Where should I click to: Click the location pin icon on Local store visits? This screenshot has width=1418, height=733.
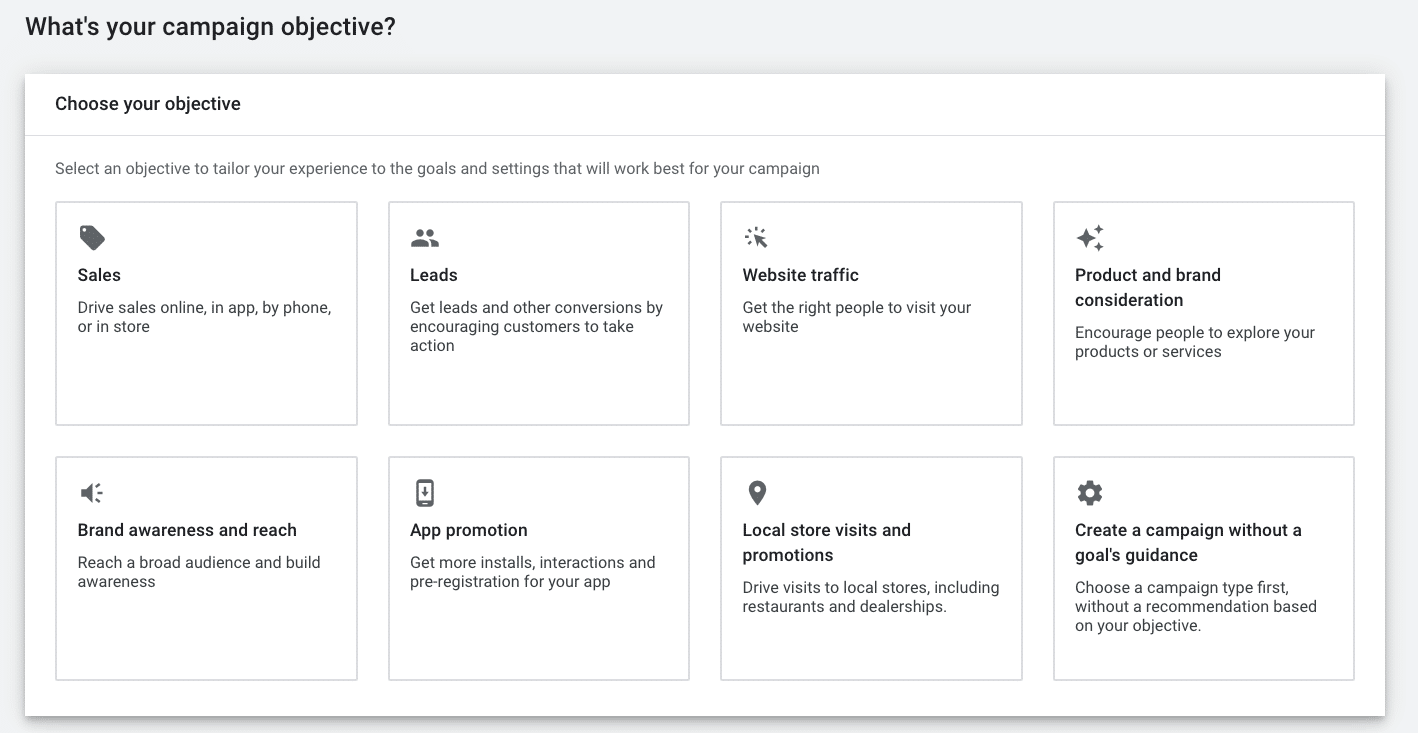point(757,492)
